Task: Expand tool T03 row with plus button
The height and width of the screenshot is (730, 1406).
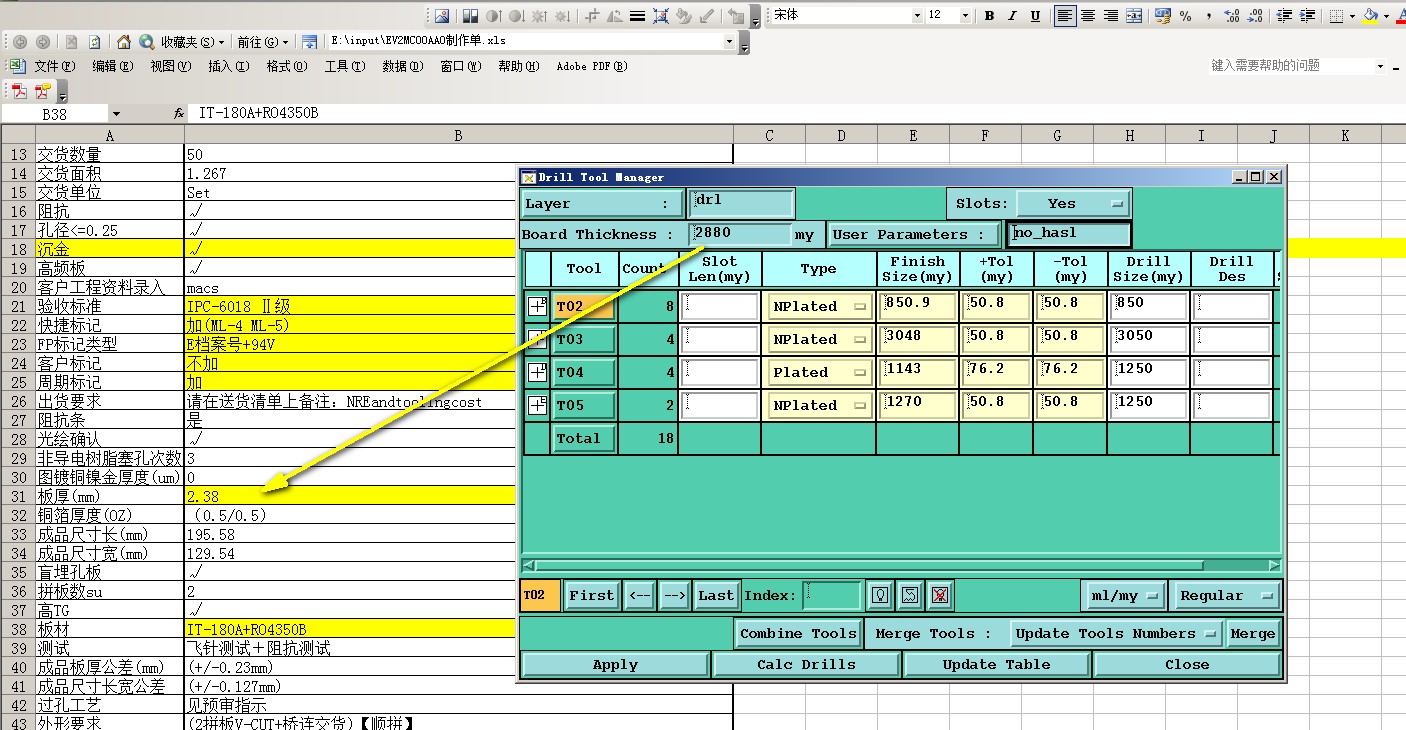Action: pyautogui.click(x=537, y=339)
